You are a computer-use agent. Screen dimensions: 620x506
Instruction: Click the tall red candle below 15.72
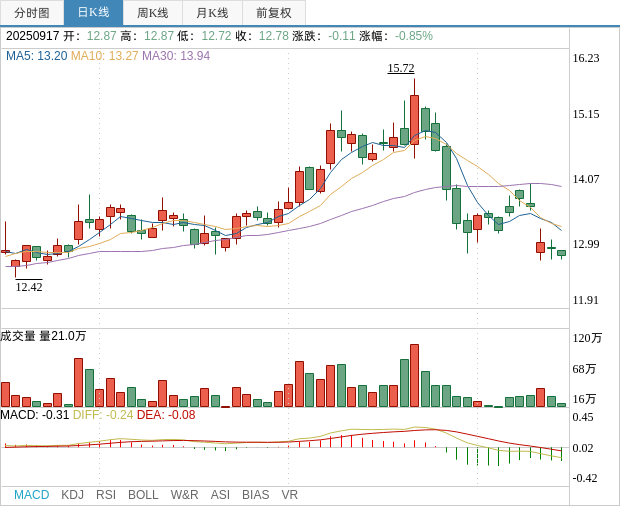(x=414, y=120)
